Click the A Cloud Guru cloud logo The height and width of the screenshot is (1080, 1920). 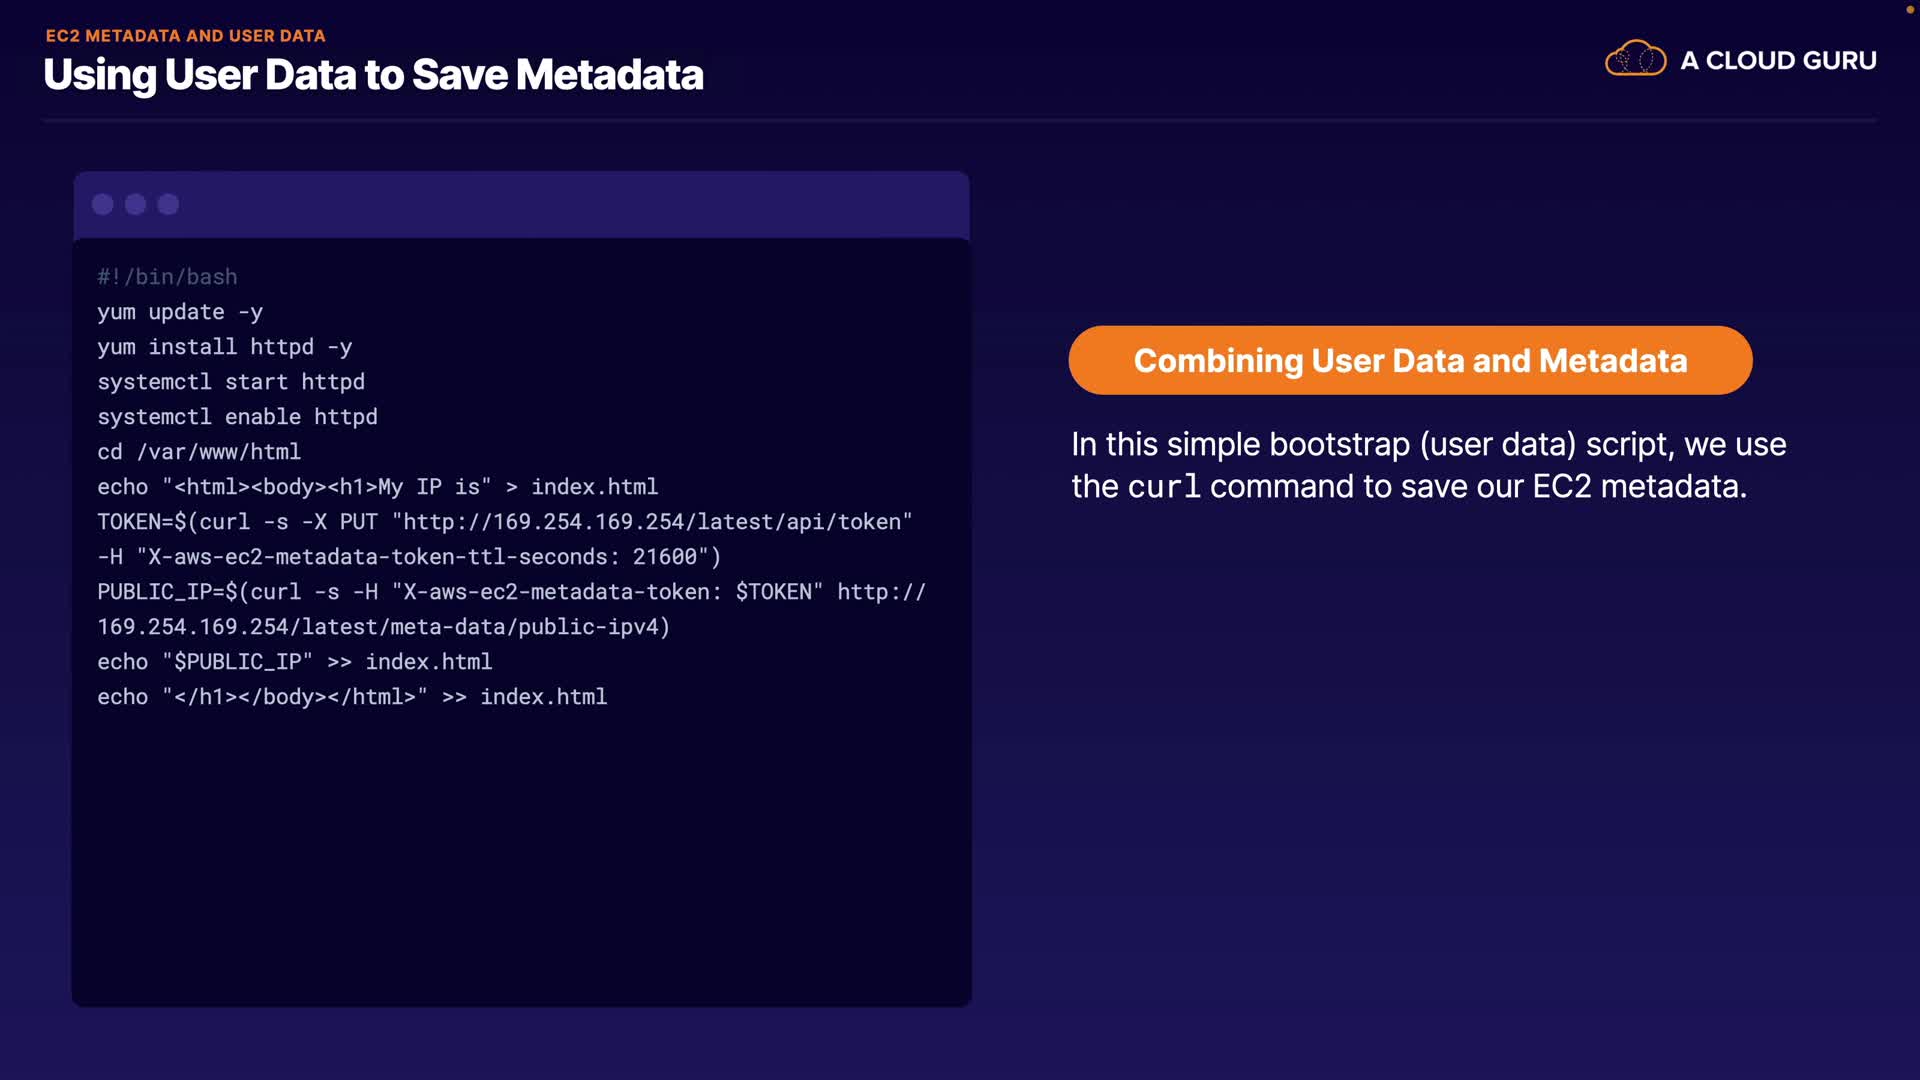pos(1635,59)
